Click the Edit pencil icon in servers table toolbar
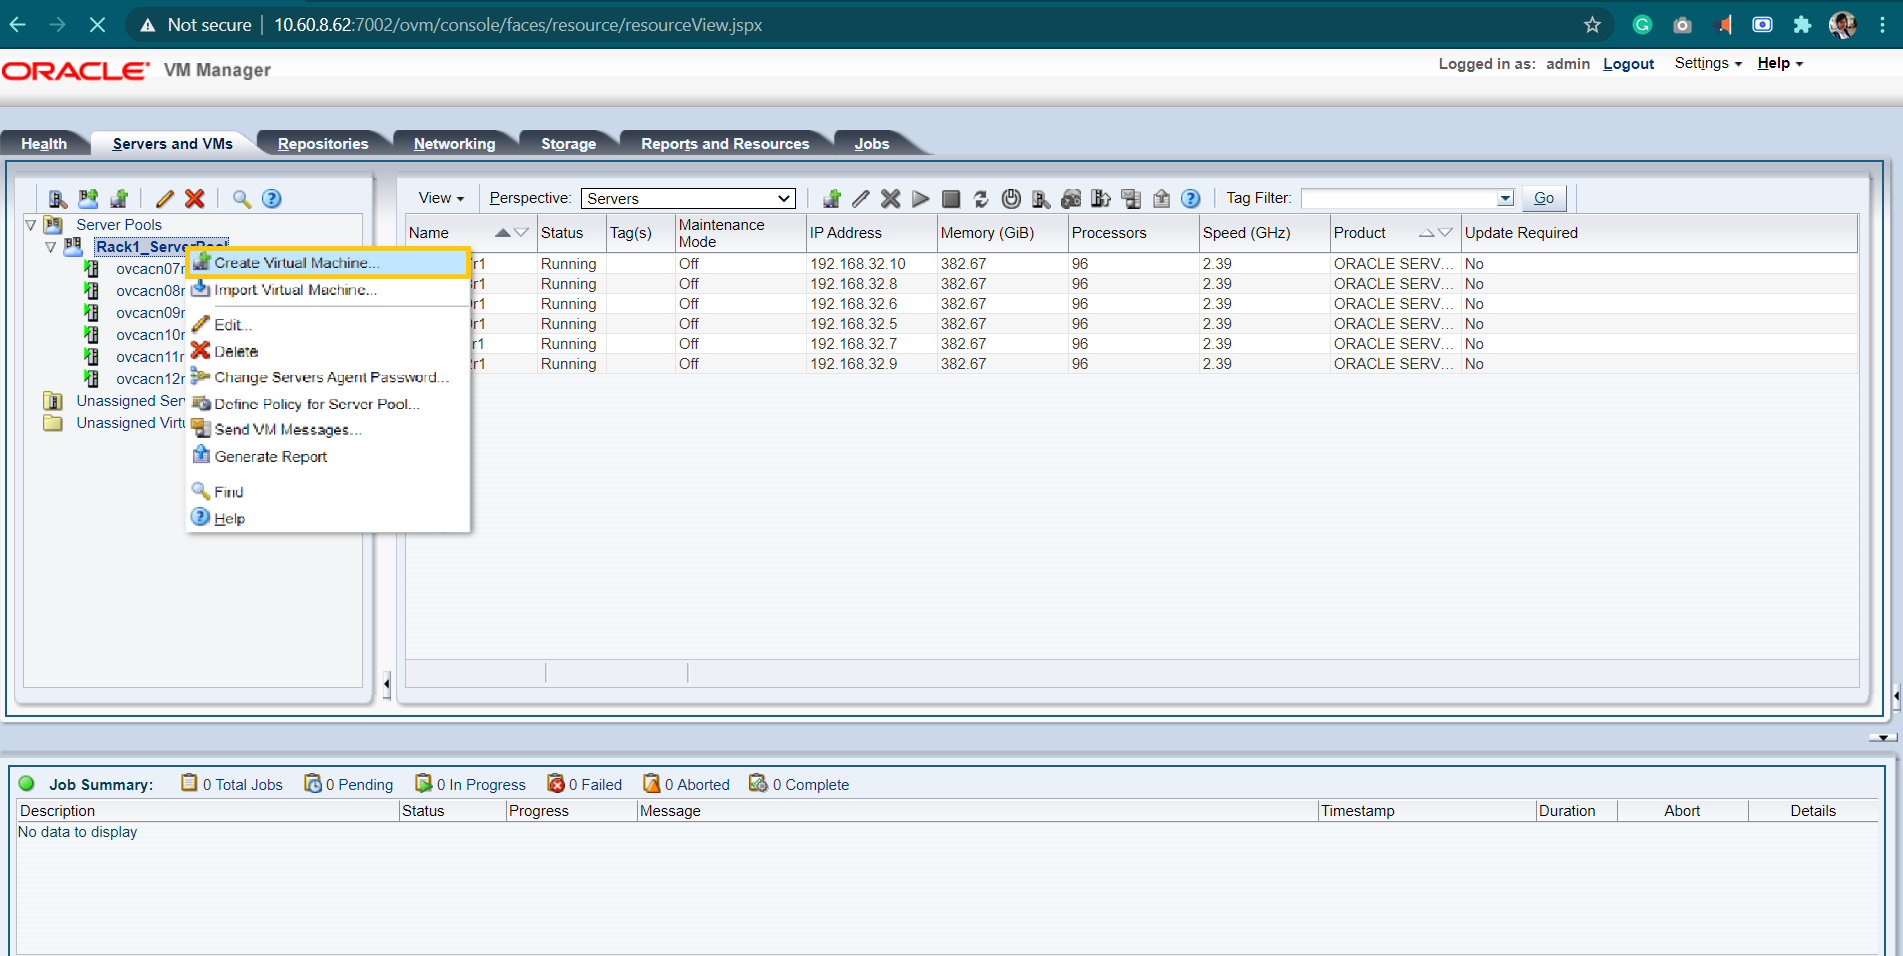The image size is (1903, 956). point(861,198)
